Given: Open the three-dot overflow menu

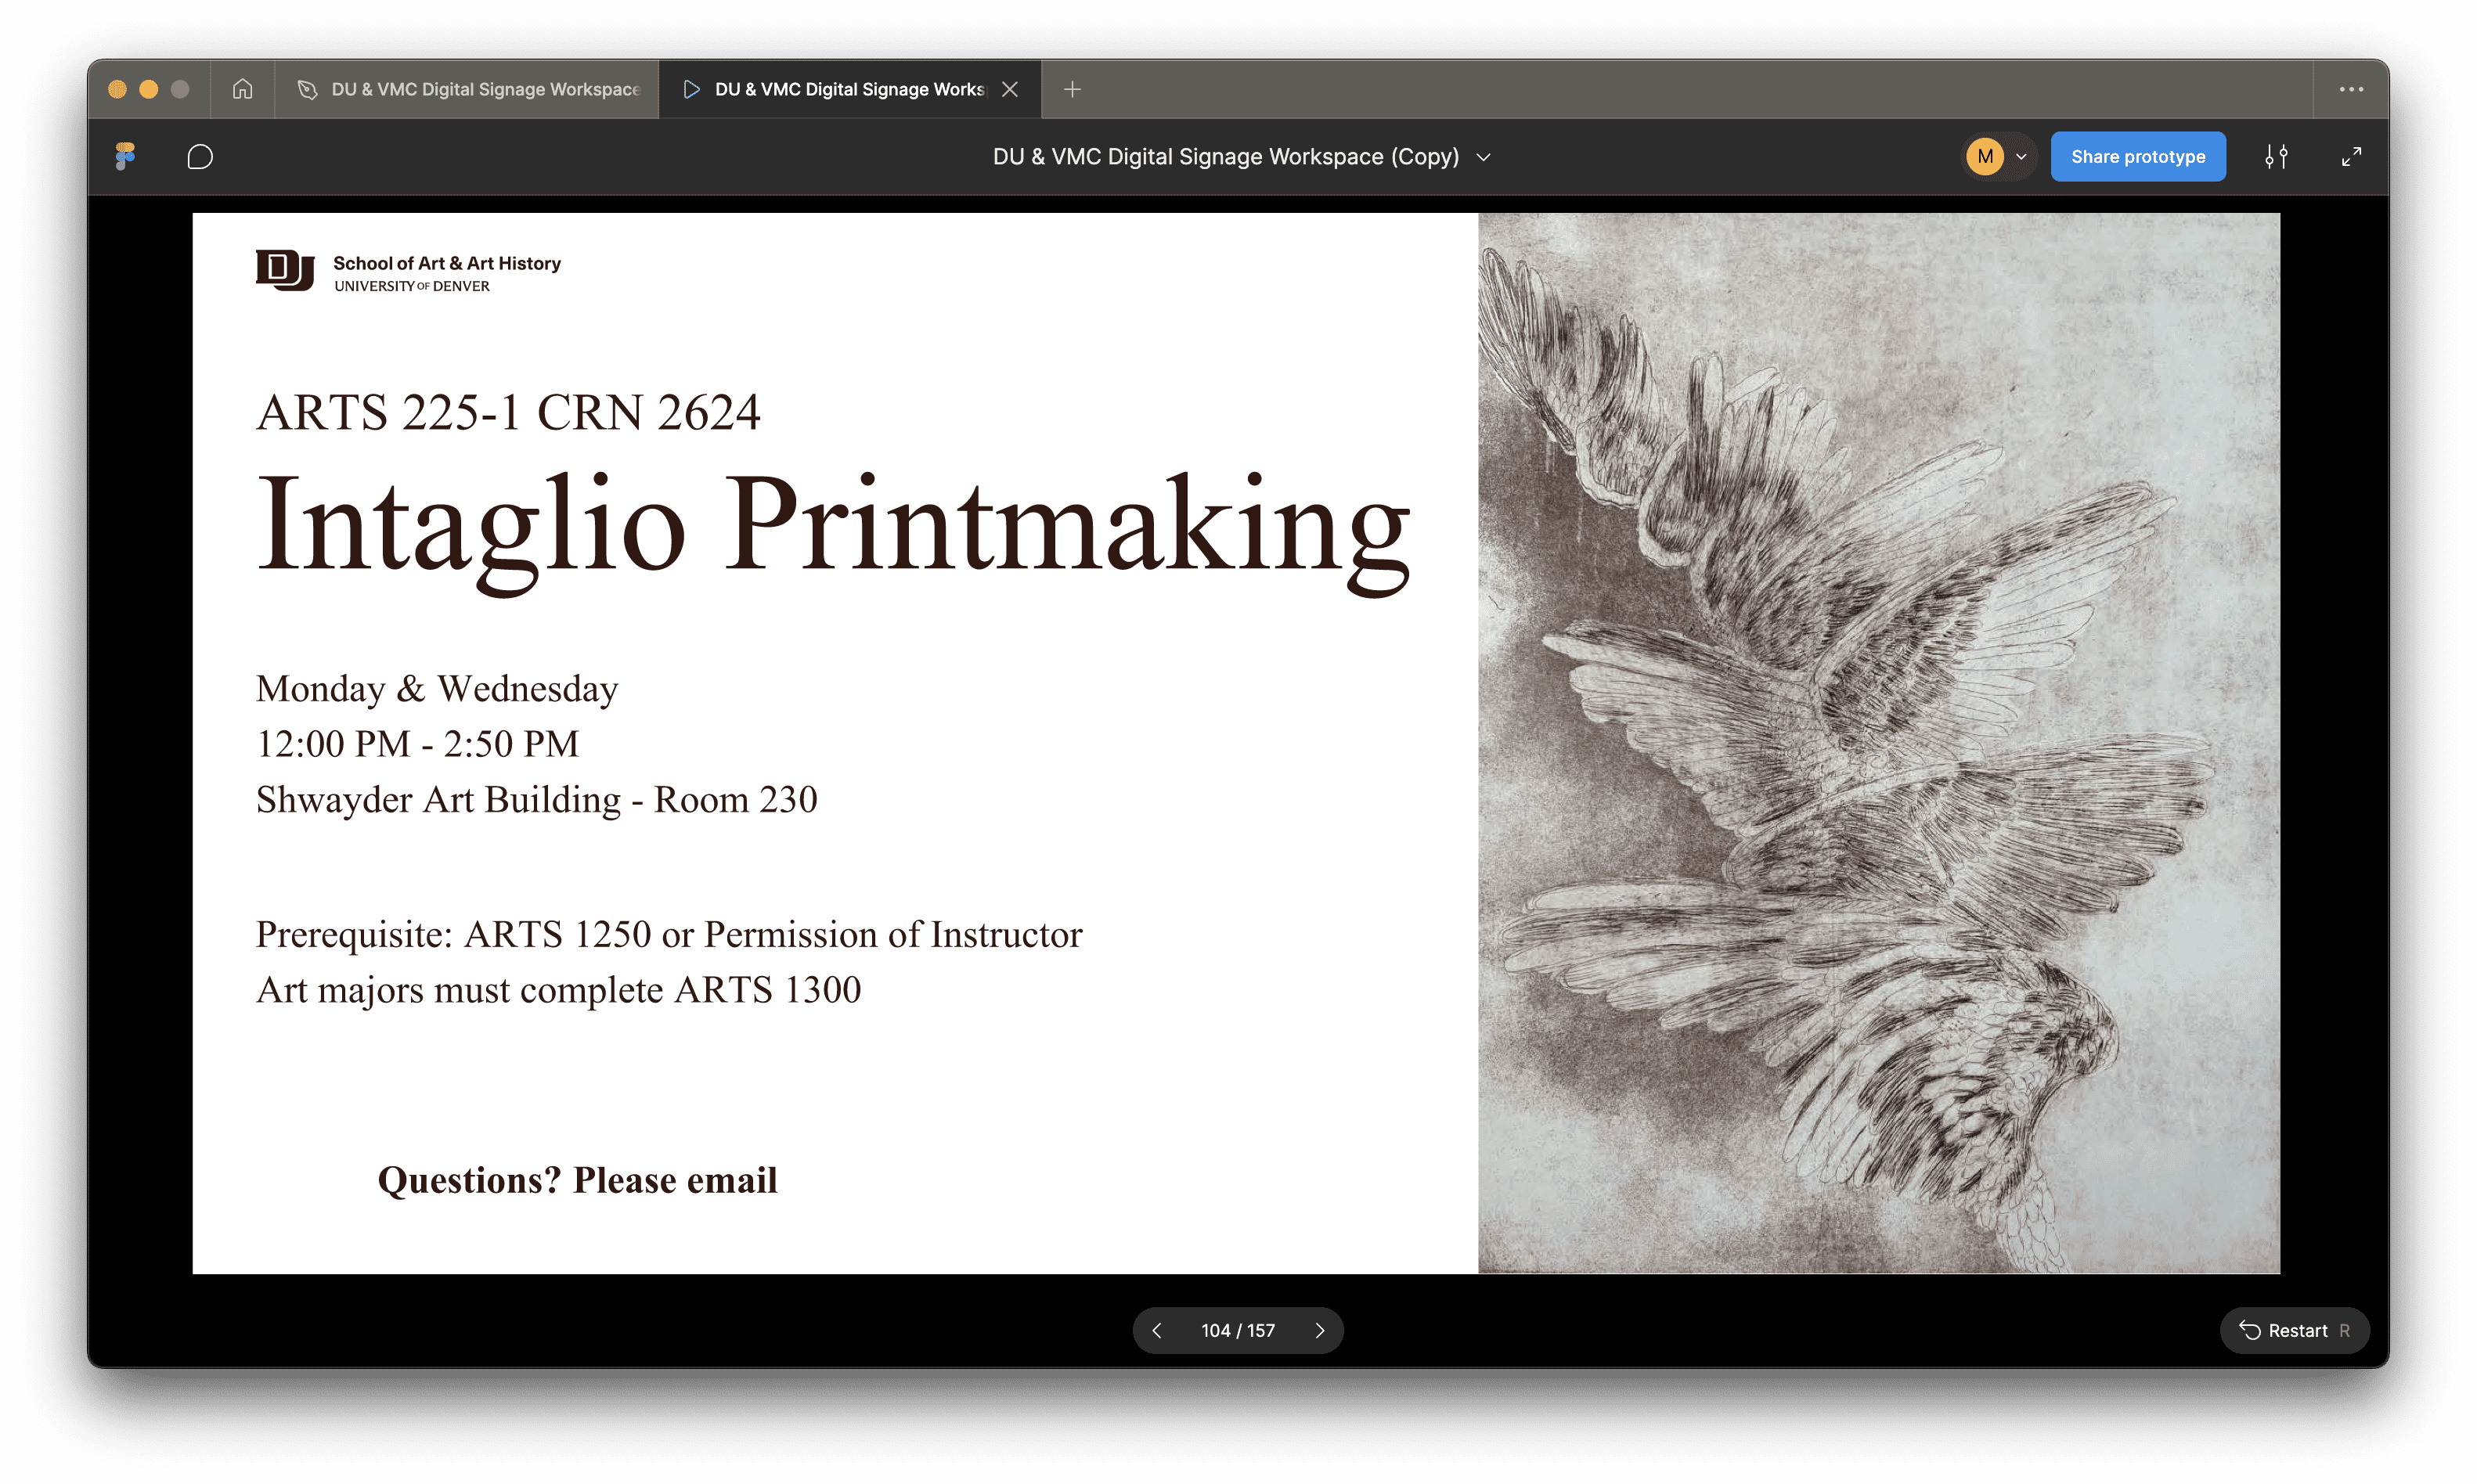Looking at the screenshot, I should (2351, 89).
